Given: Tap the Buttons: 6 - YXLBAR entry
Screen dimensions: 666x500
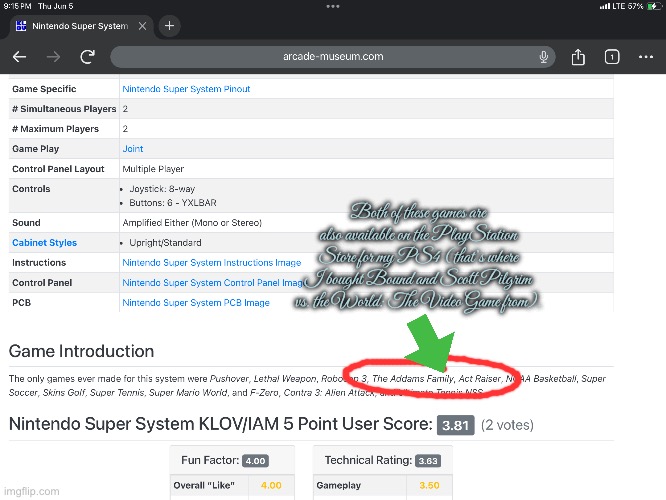Looking at the screenshot, I should pyautogui.click(x=173, y=203).
